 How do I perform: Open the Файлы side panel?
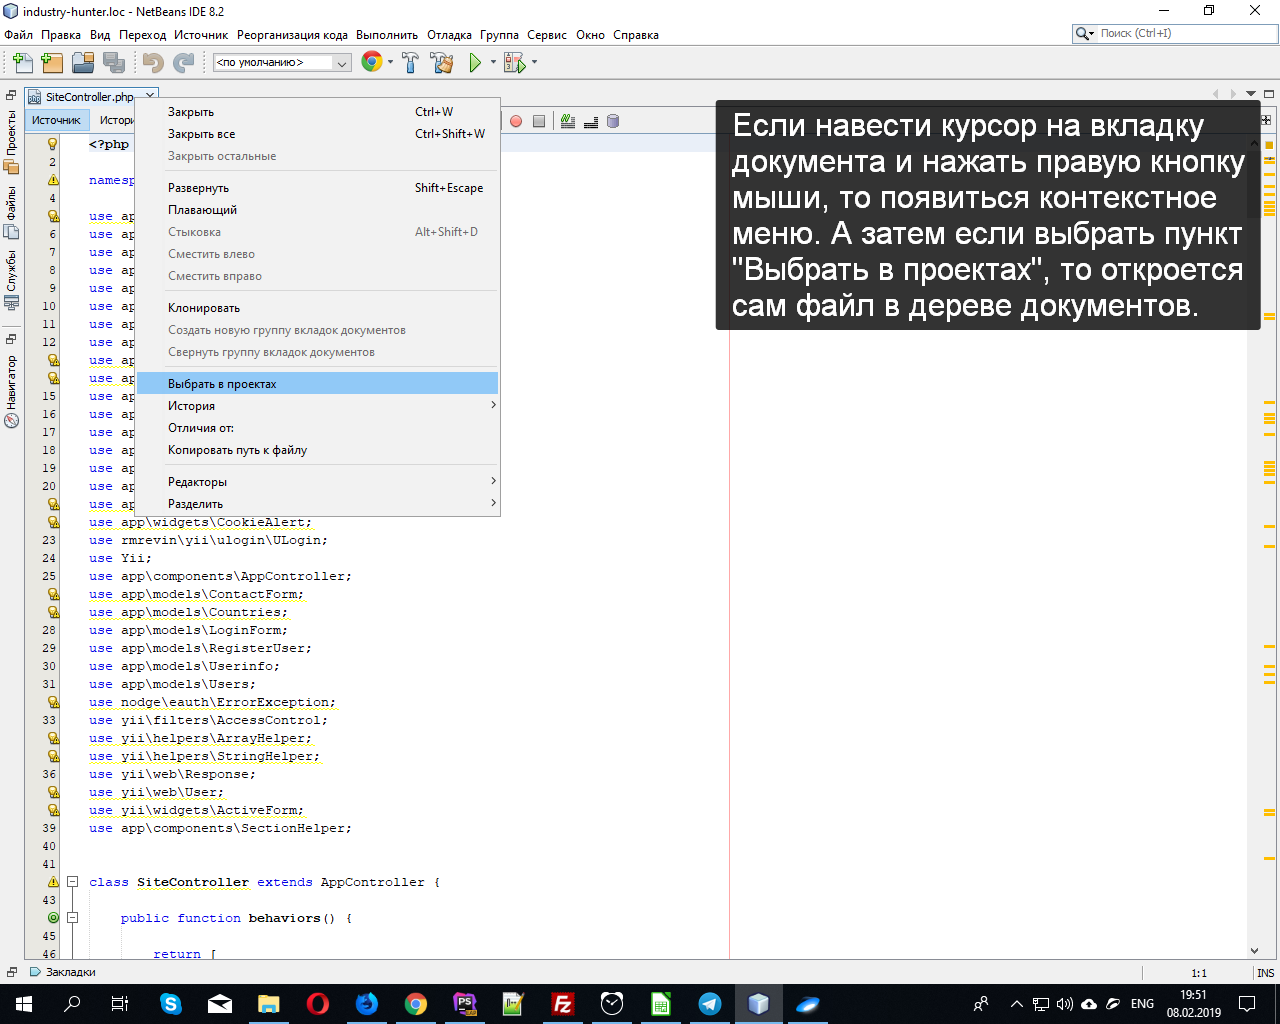(12, 211)
